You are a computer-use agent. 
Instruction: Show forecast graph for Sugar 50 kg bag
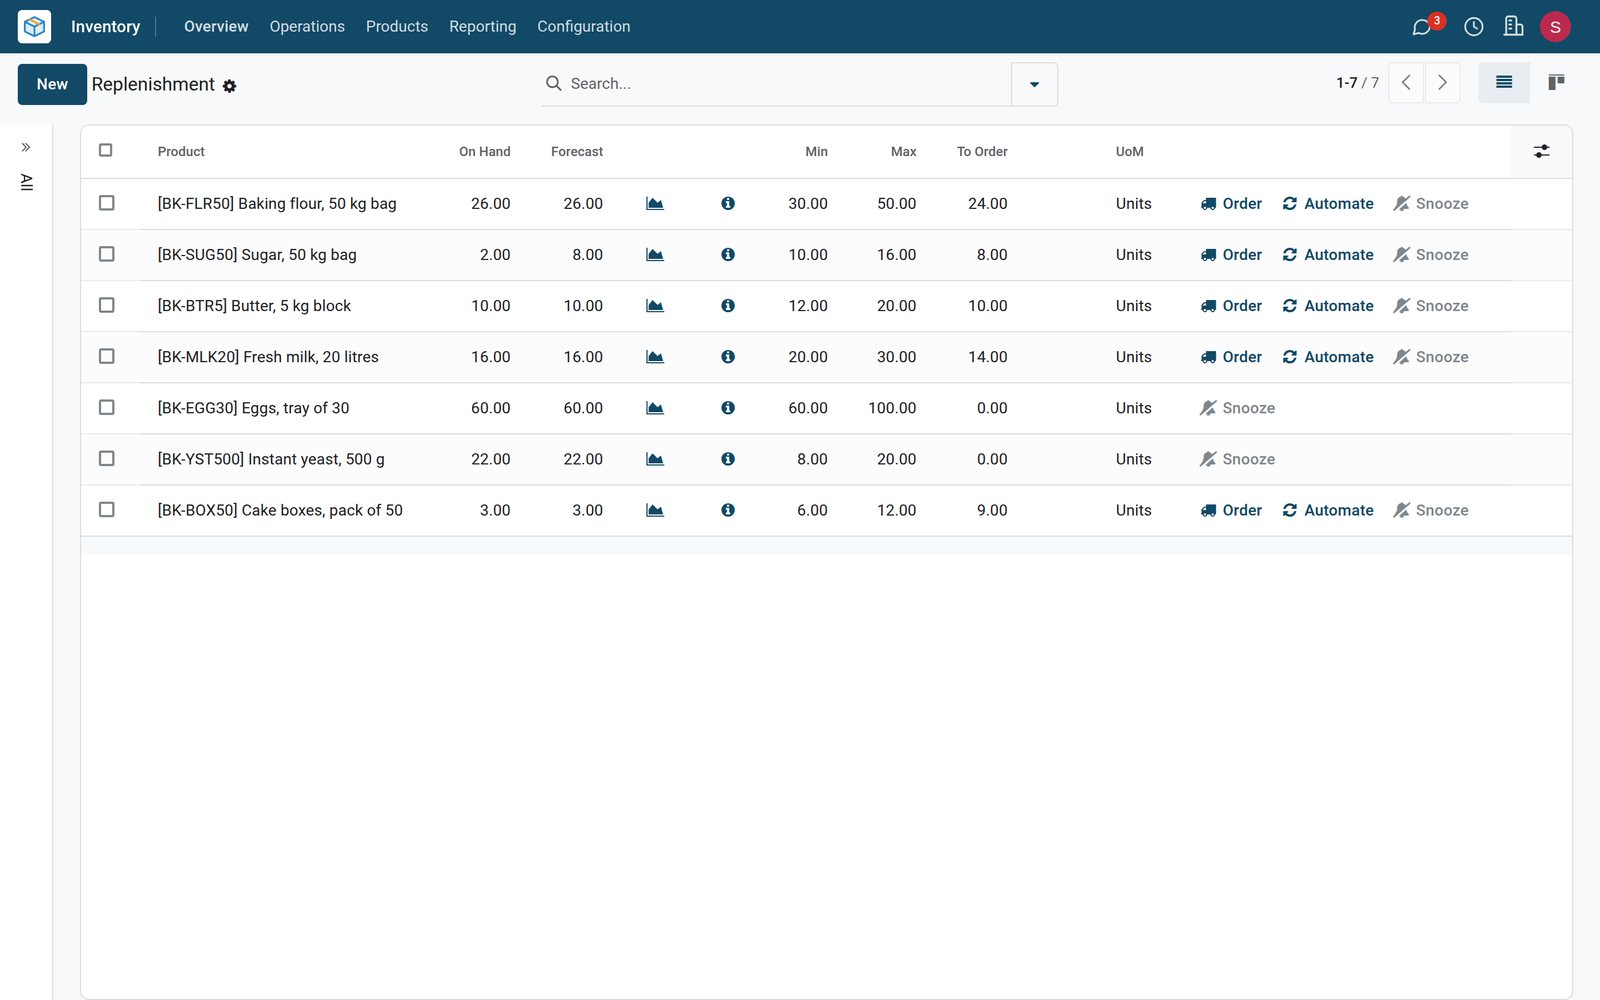(655, 255)
